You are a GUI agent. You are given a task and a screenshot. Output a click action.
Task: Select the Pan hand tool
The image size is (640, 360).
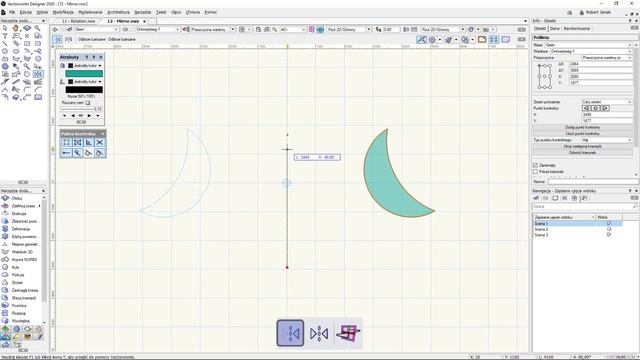[x=16, y=28]
